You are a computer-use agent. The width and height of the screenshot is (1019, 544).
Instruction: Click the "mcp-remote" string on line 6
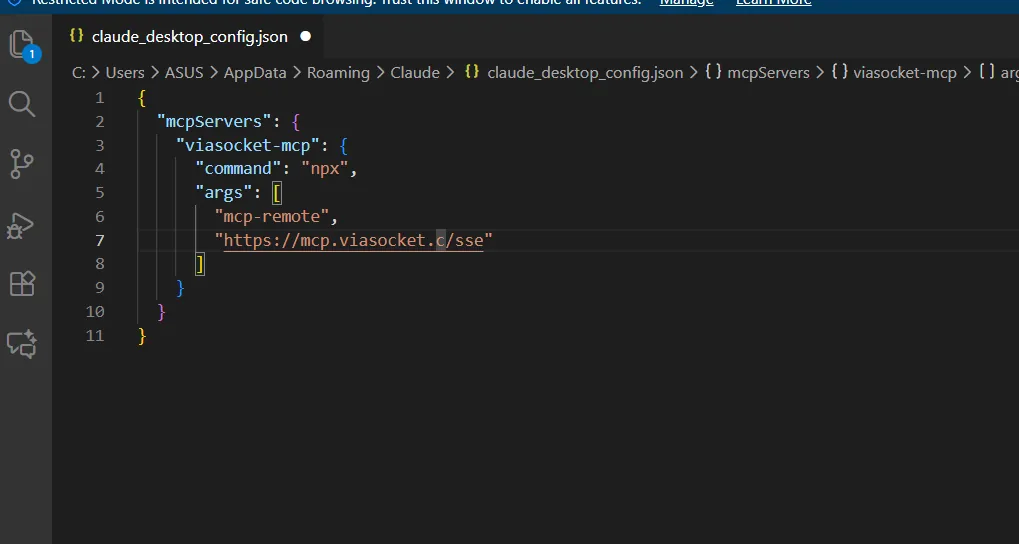[x=272, y=216]
